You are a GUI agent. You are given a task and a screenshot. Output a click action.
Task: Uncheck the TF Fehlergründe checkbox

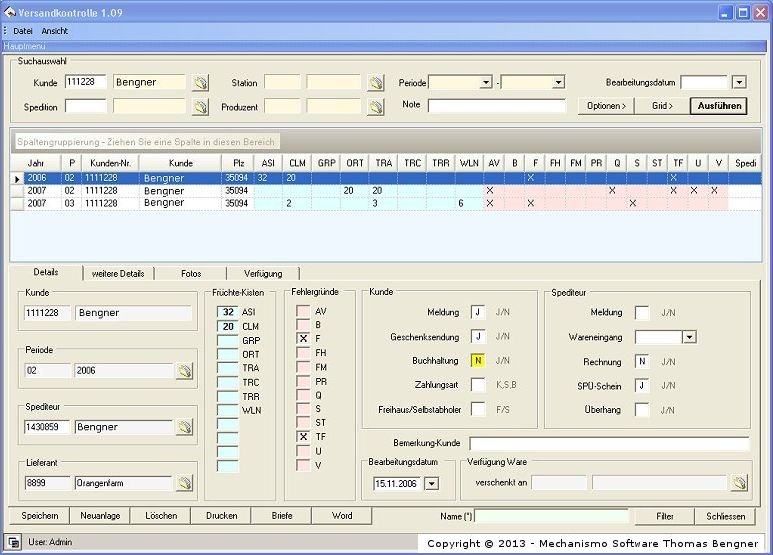(x=303, y=437)
